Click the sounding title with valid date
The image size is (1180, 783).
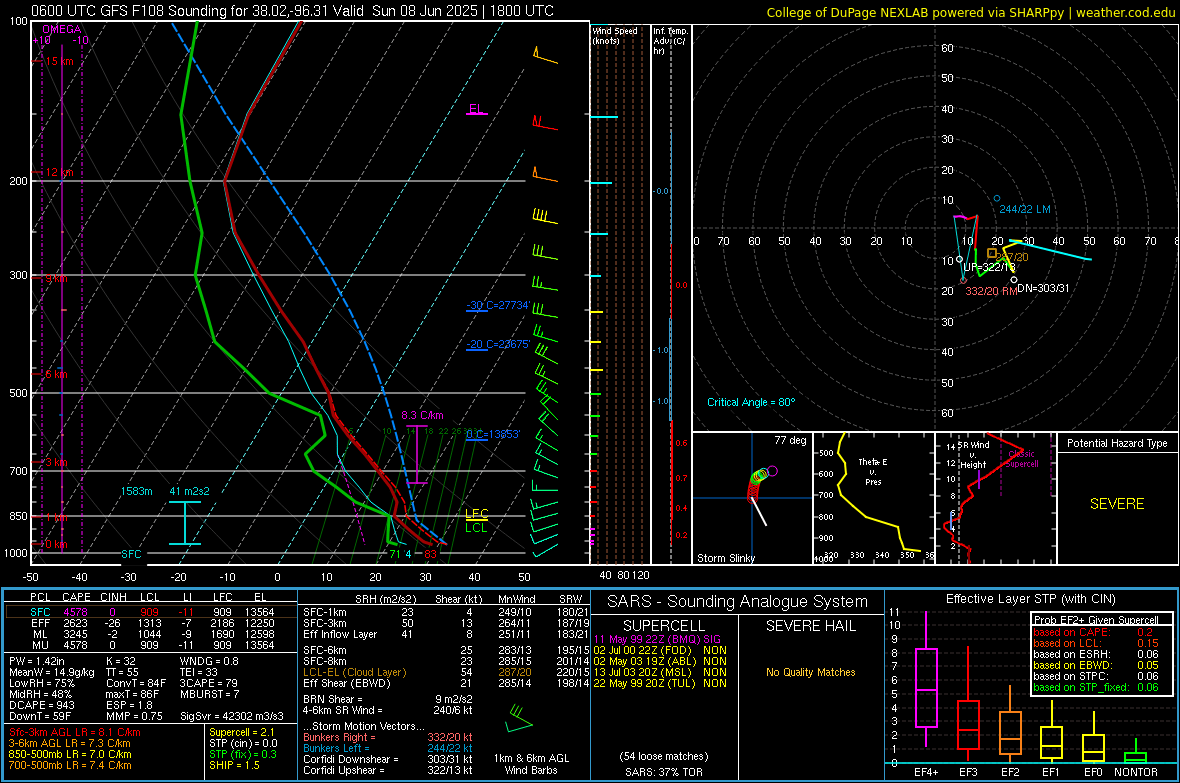[292, 11]
